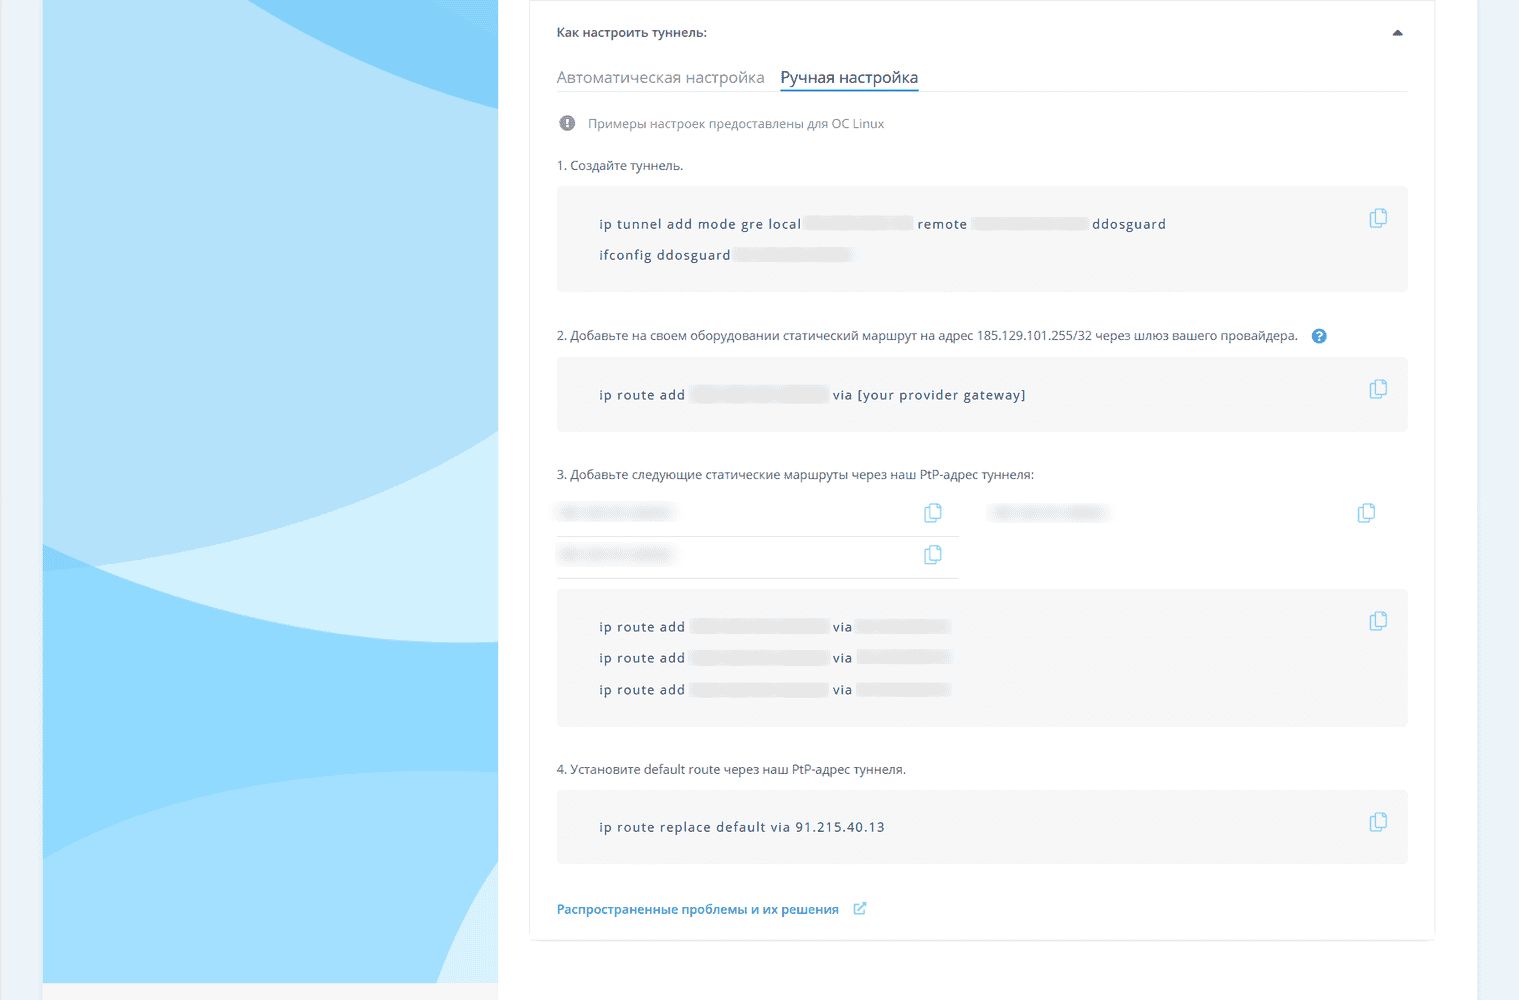Viewport: 1519px width, 1000px height.
Task: Click the "1. Создайте туннель." heading
Action: pos(620,166)
